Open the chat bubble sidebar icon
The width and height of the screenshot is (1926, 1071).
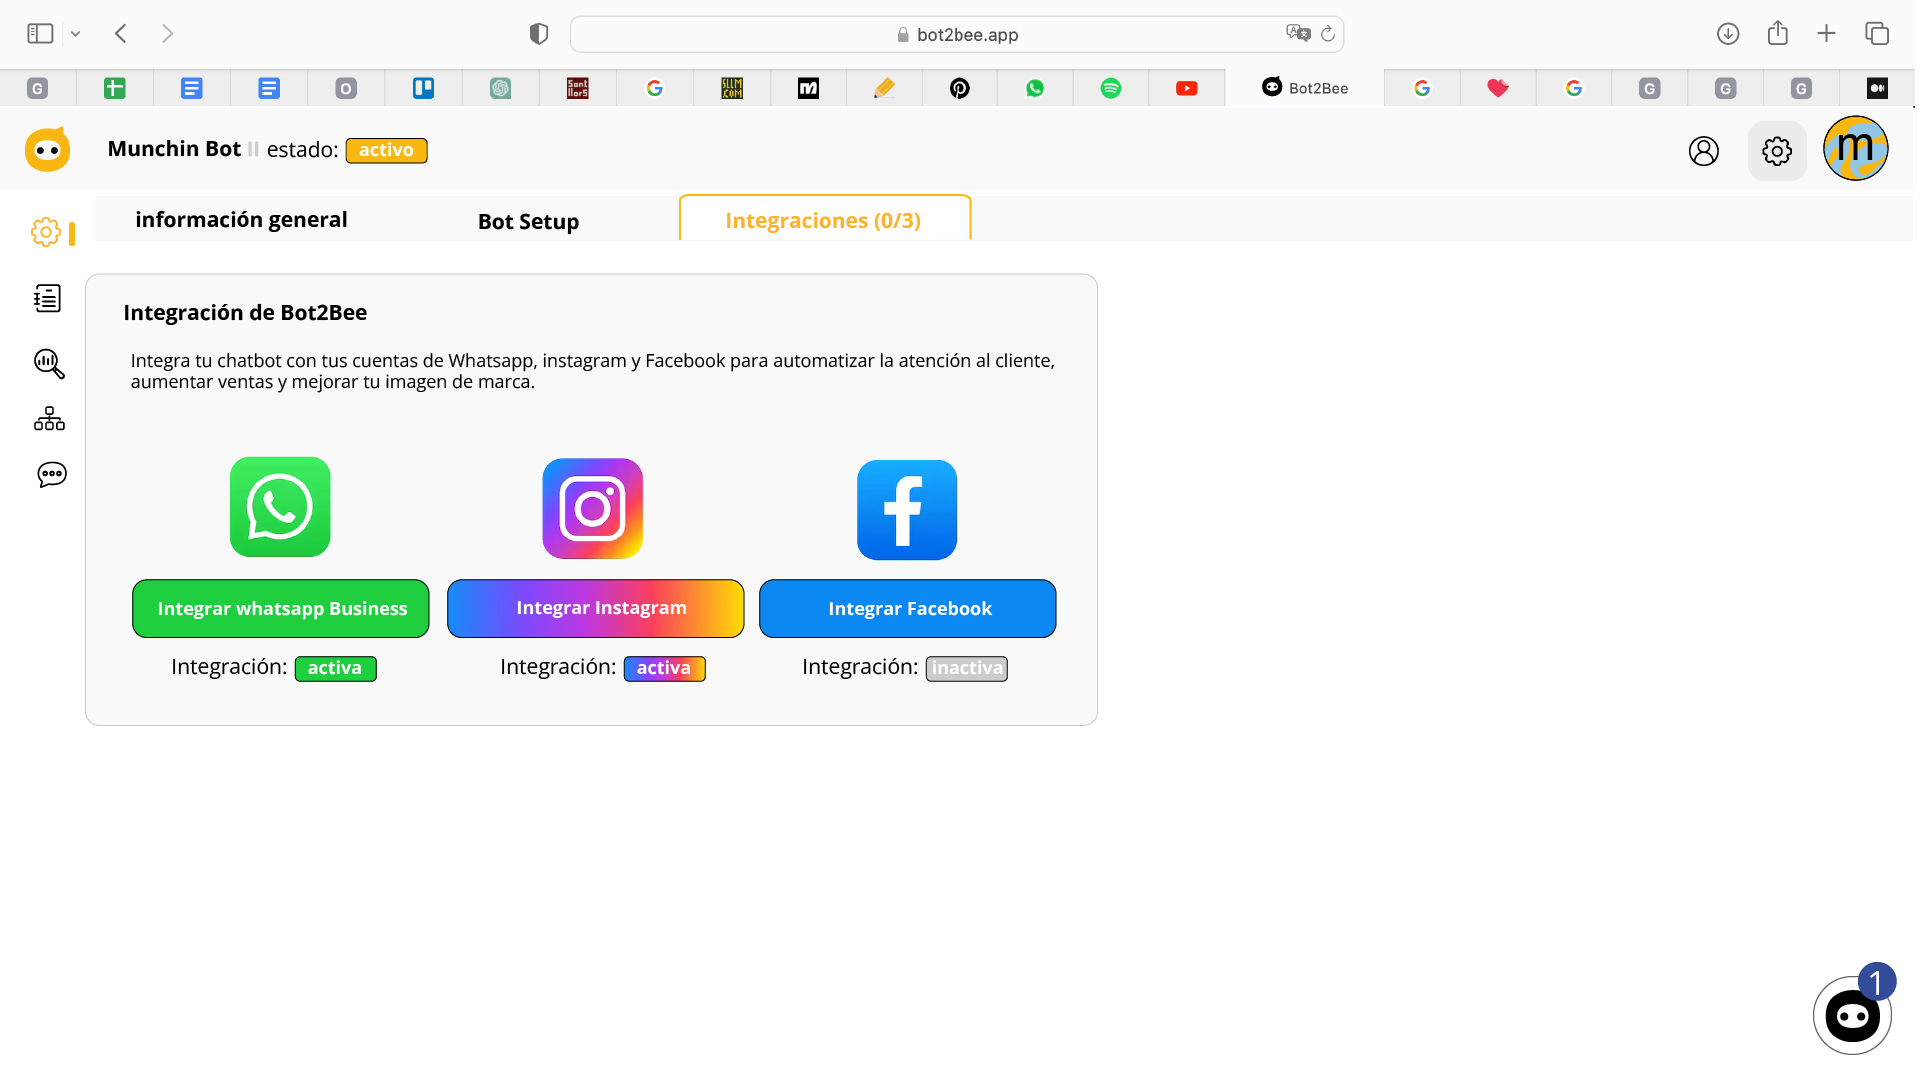(51, 474)
